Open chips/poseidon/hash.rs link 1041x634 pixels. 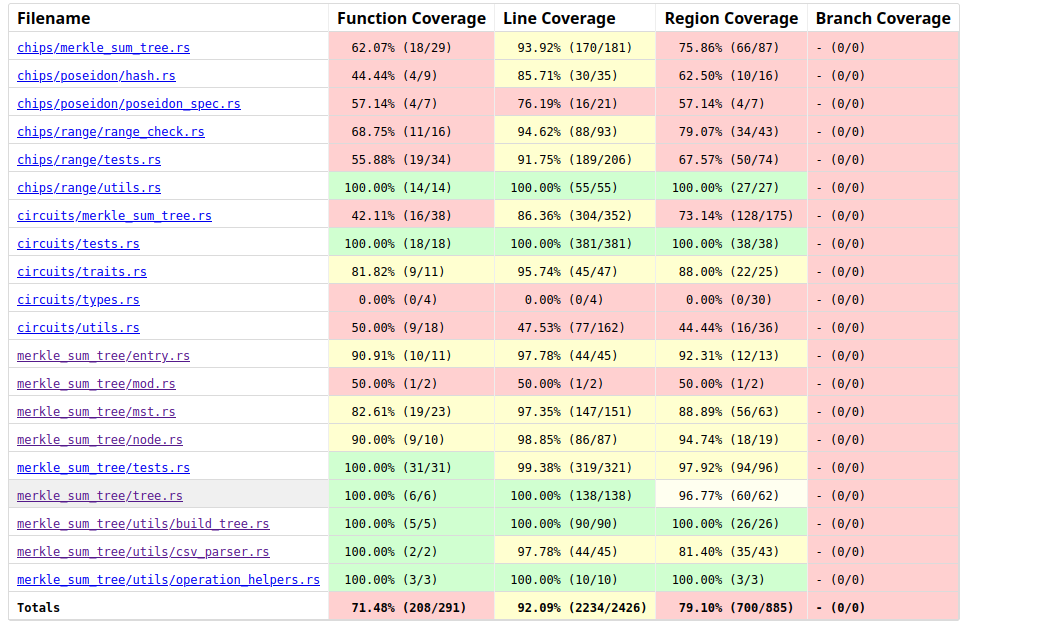[x=96, y=76]
